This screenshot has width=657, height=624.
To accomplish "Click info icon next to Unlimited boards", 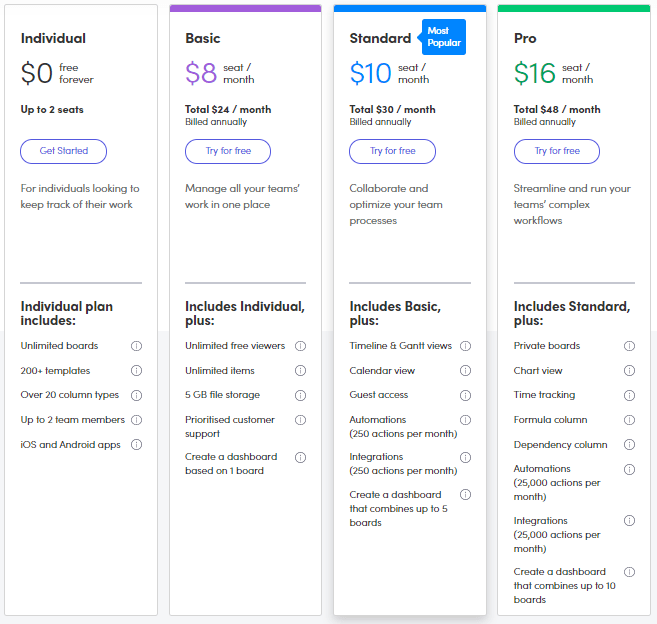I will click(136, 346).
